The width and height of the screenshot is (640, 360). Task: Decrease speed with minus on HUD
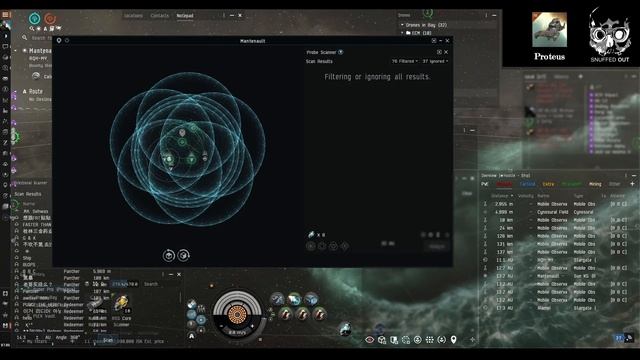tap(222, 326)
